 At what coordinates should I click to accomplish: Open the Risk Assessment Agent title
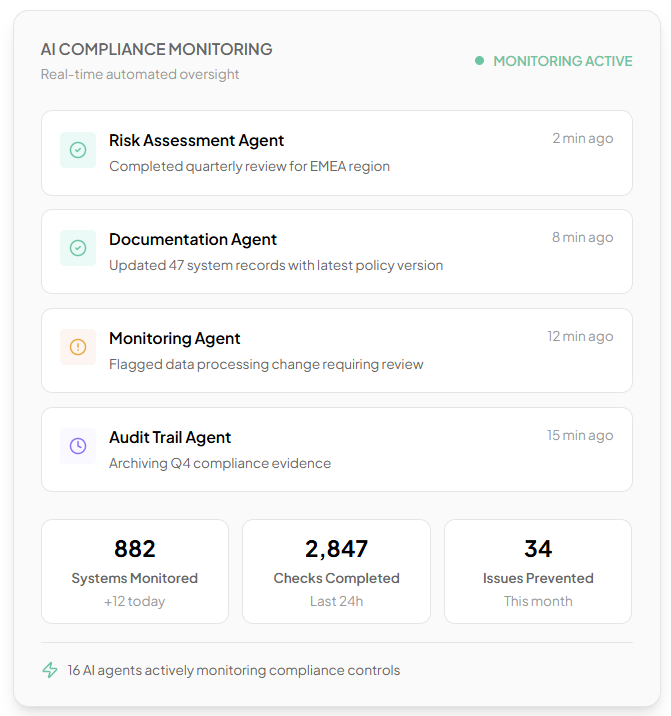coord(196,141)
